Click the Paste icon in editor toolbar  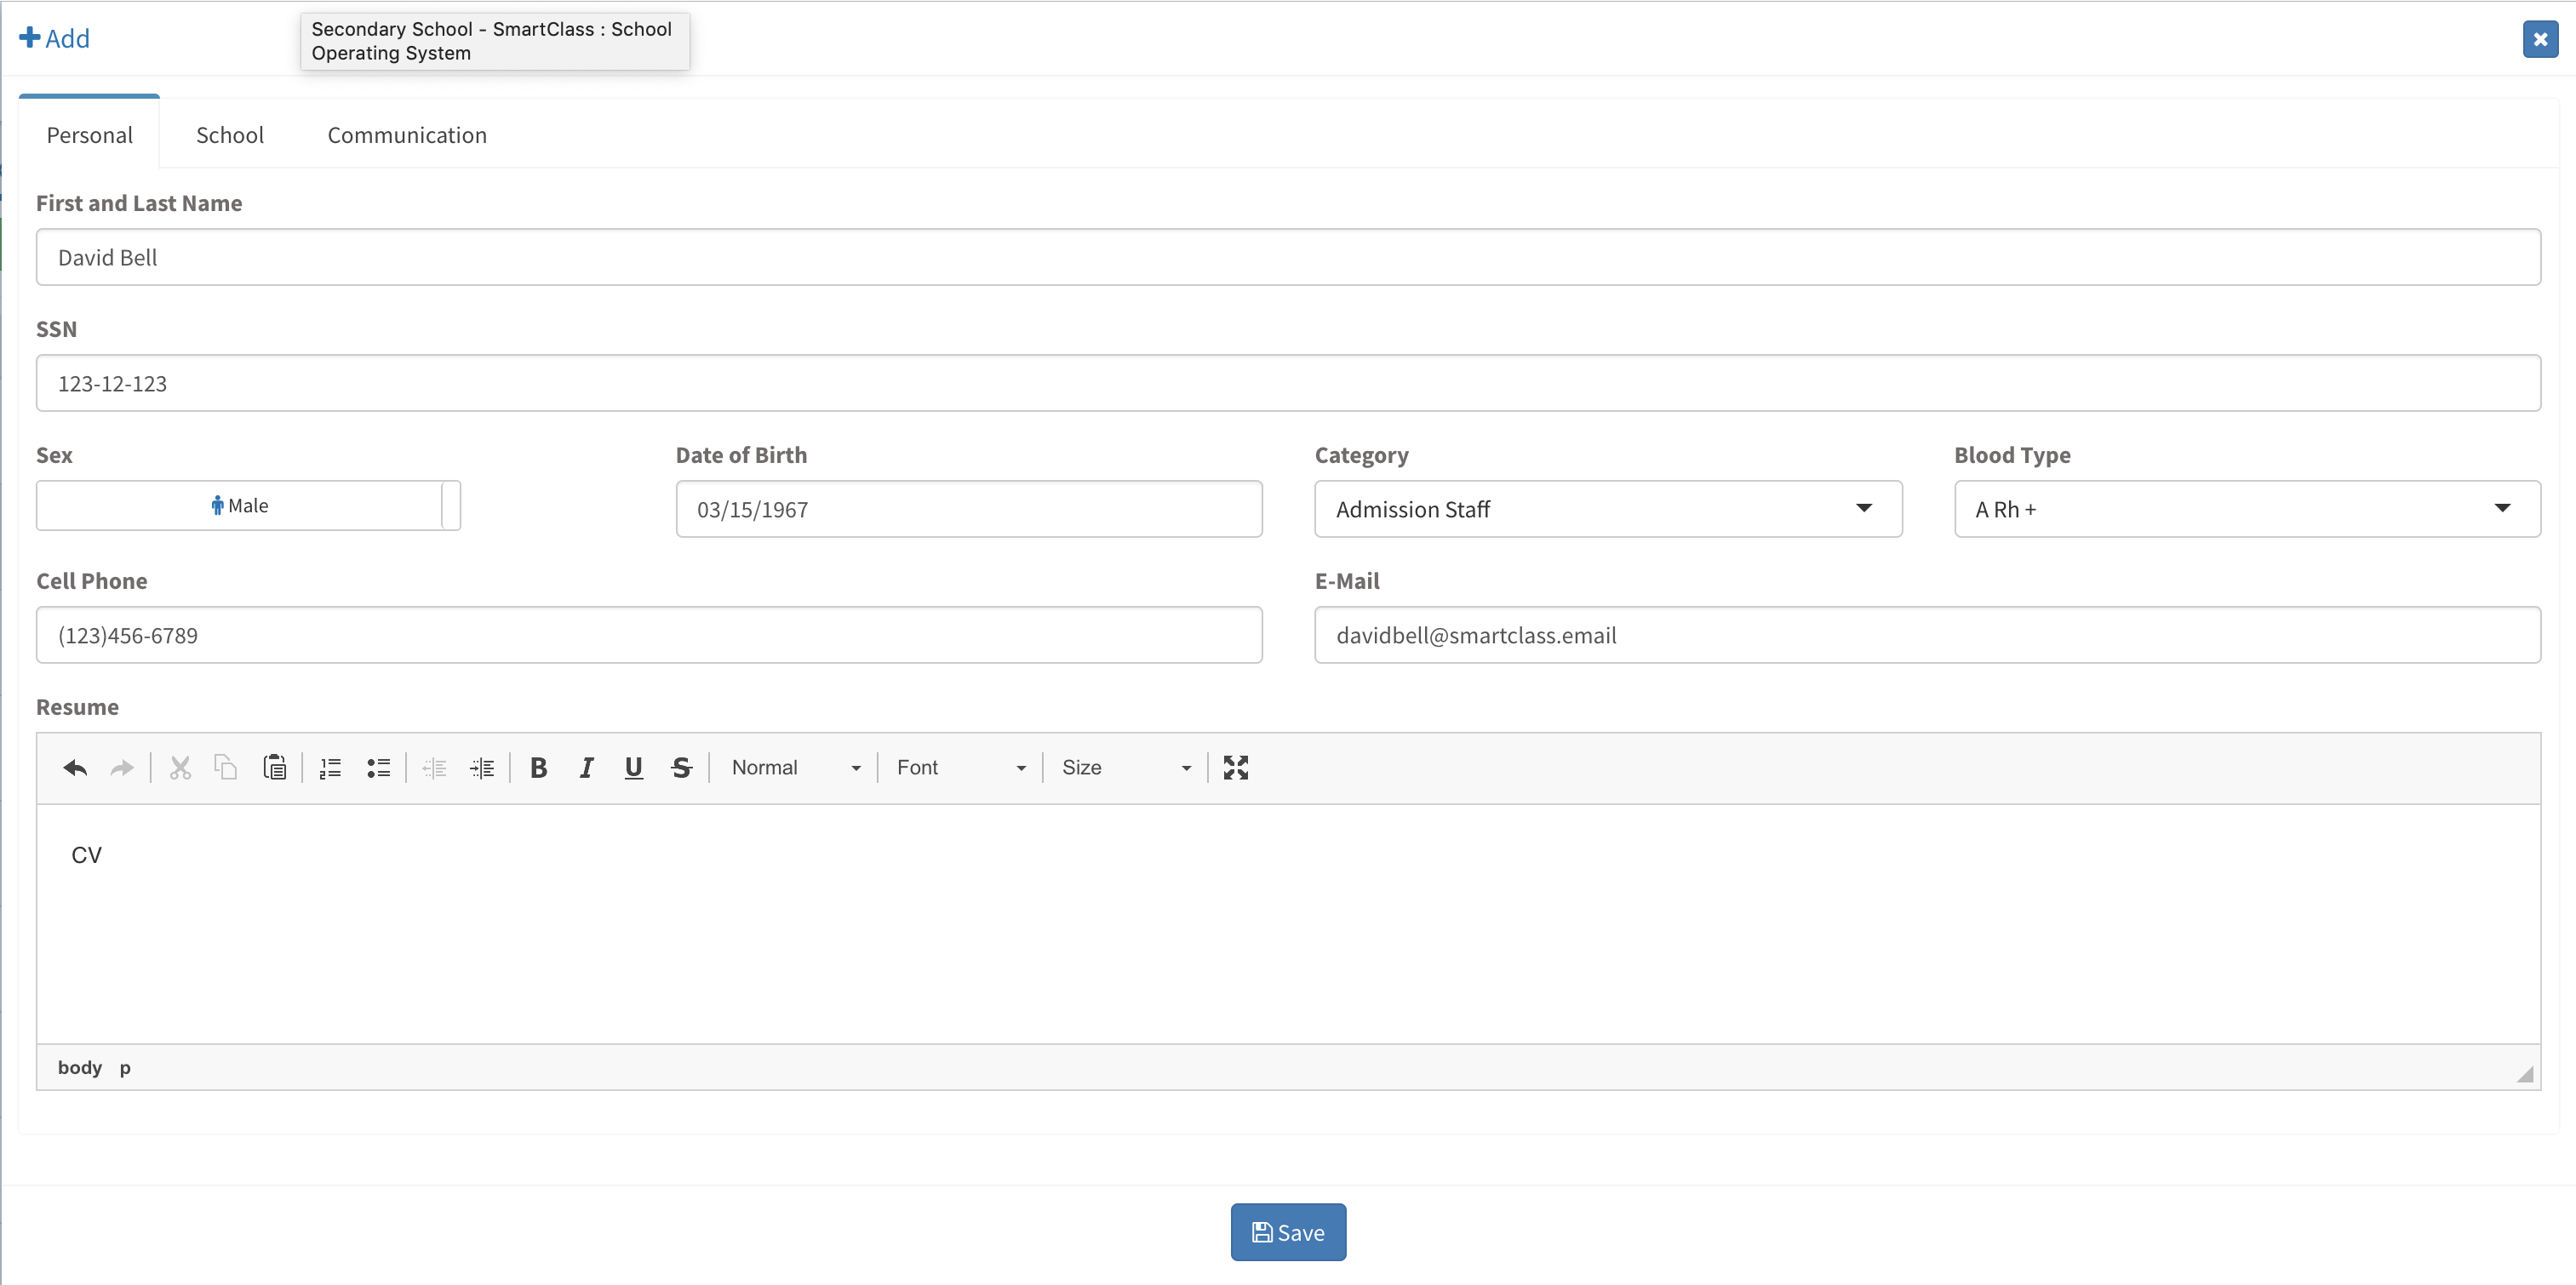coord(274,767)
